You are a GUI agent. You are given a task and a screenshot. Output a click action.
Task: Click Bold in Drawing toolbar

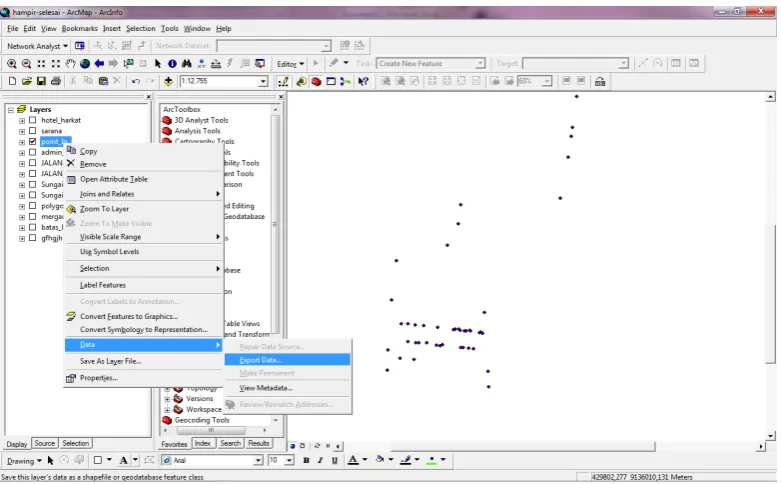click(306, 460)
